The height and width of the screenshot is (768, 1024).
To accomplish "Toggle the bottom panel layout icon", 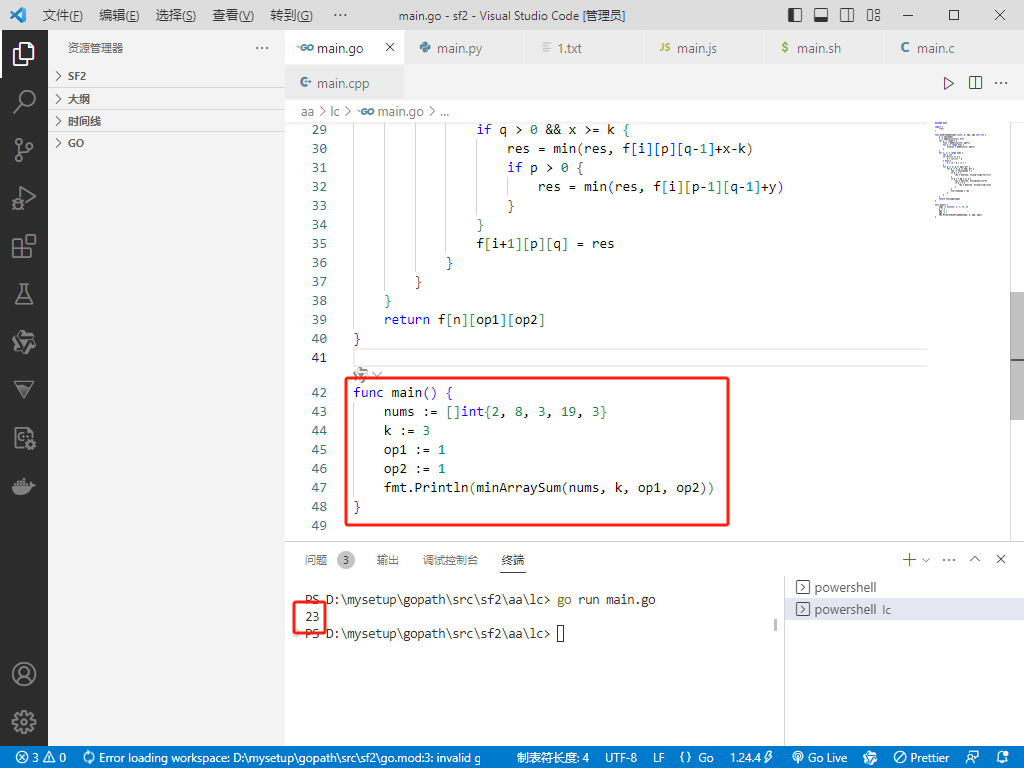I will click(x=821, y=15).
